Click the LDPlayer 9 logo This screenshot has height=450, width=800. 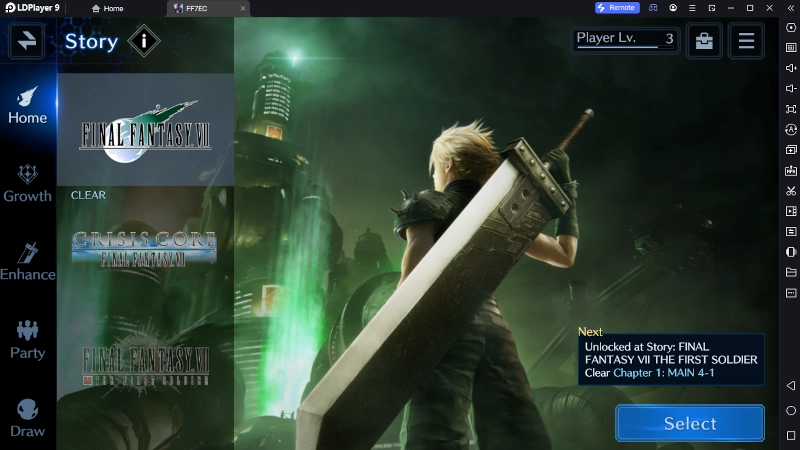click(32, 8)
